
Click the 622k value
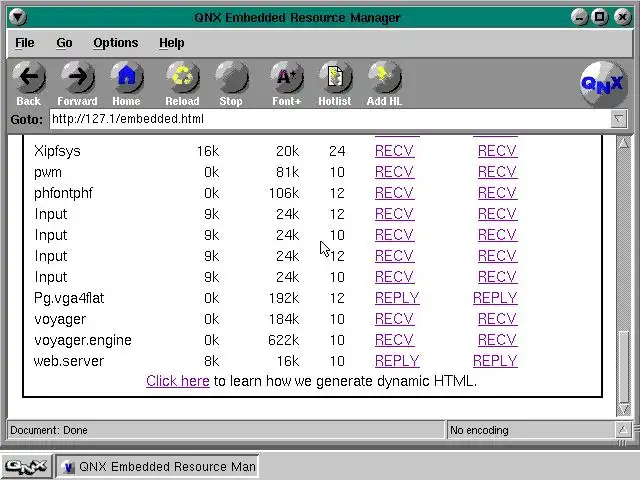click(283, 340)
